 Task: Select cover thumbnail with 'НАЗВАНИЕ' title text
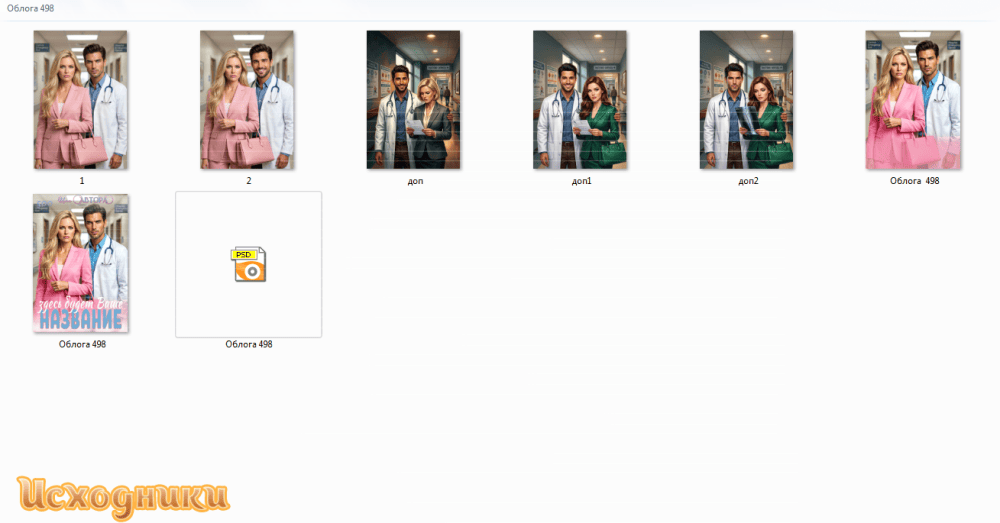[81, 263]
